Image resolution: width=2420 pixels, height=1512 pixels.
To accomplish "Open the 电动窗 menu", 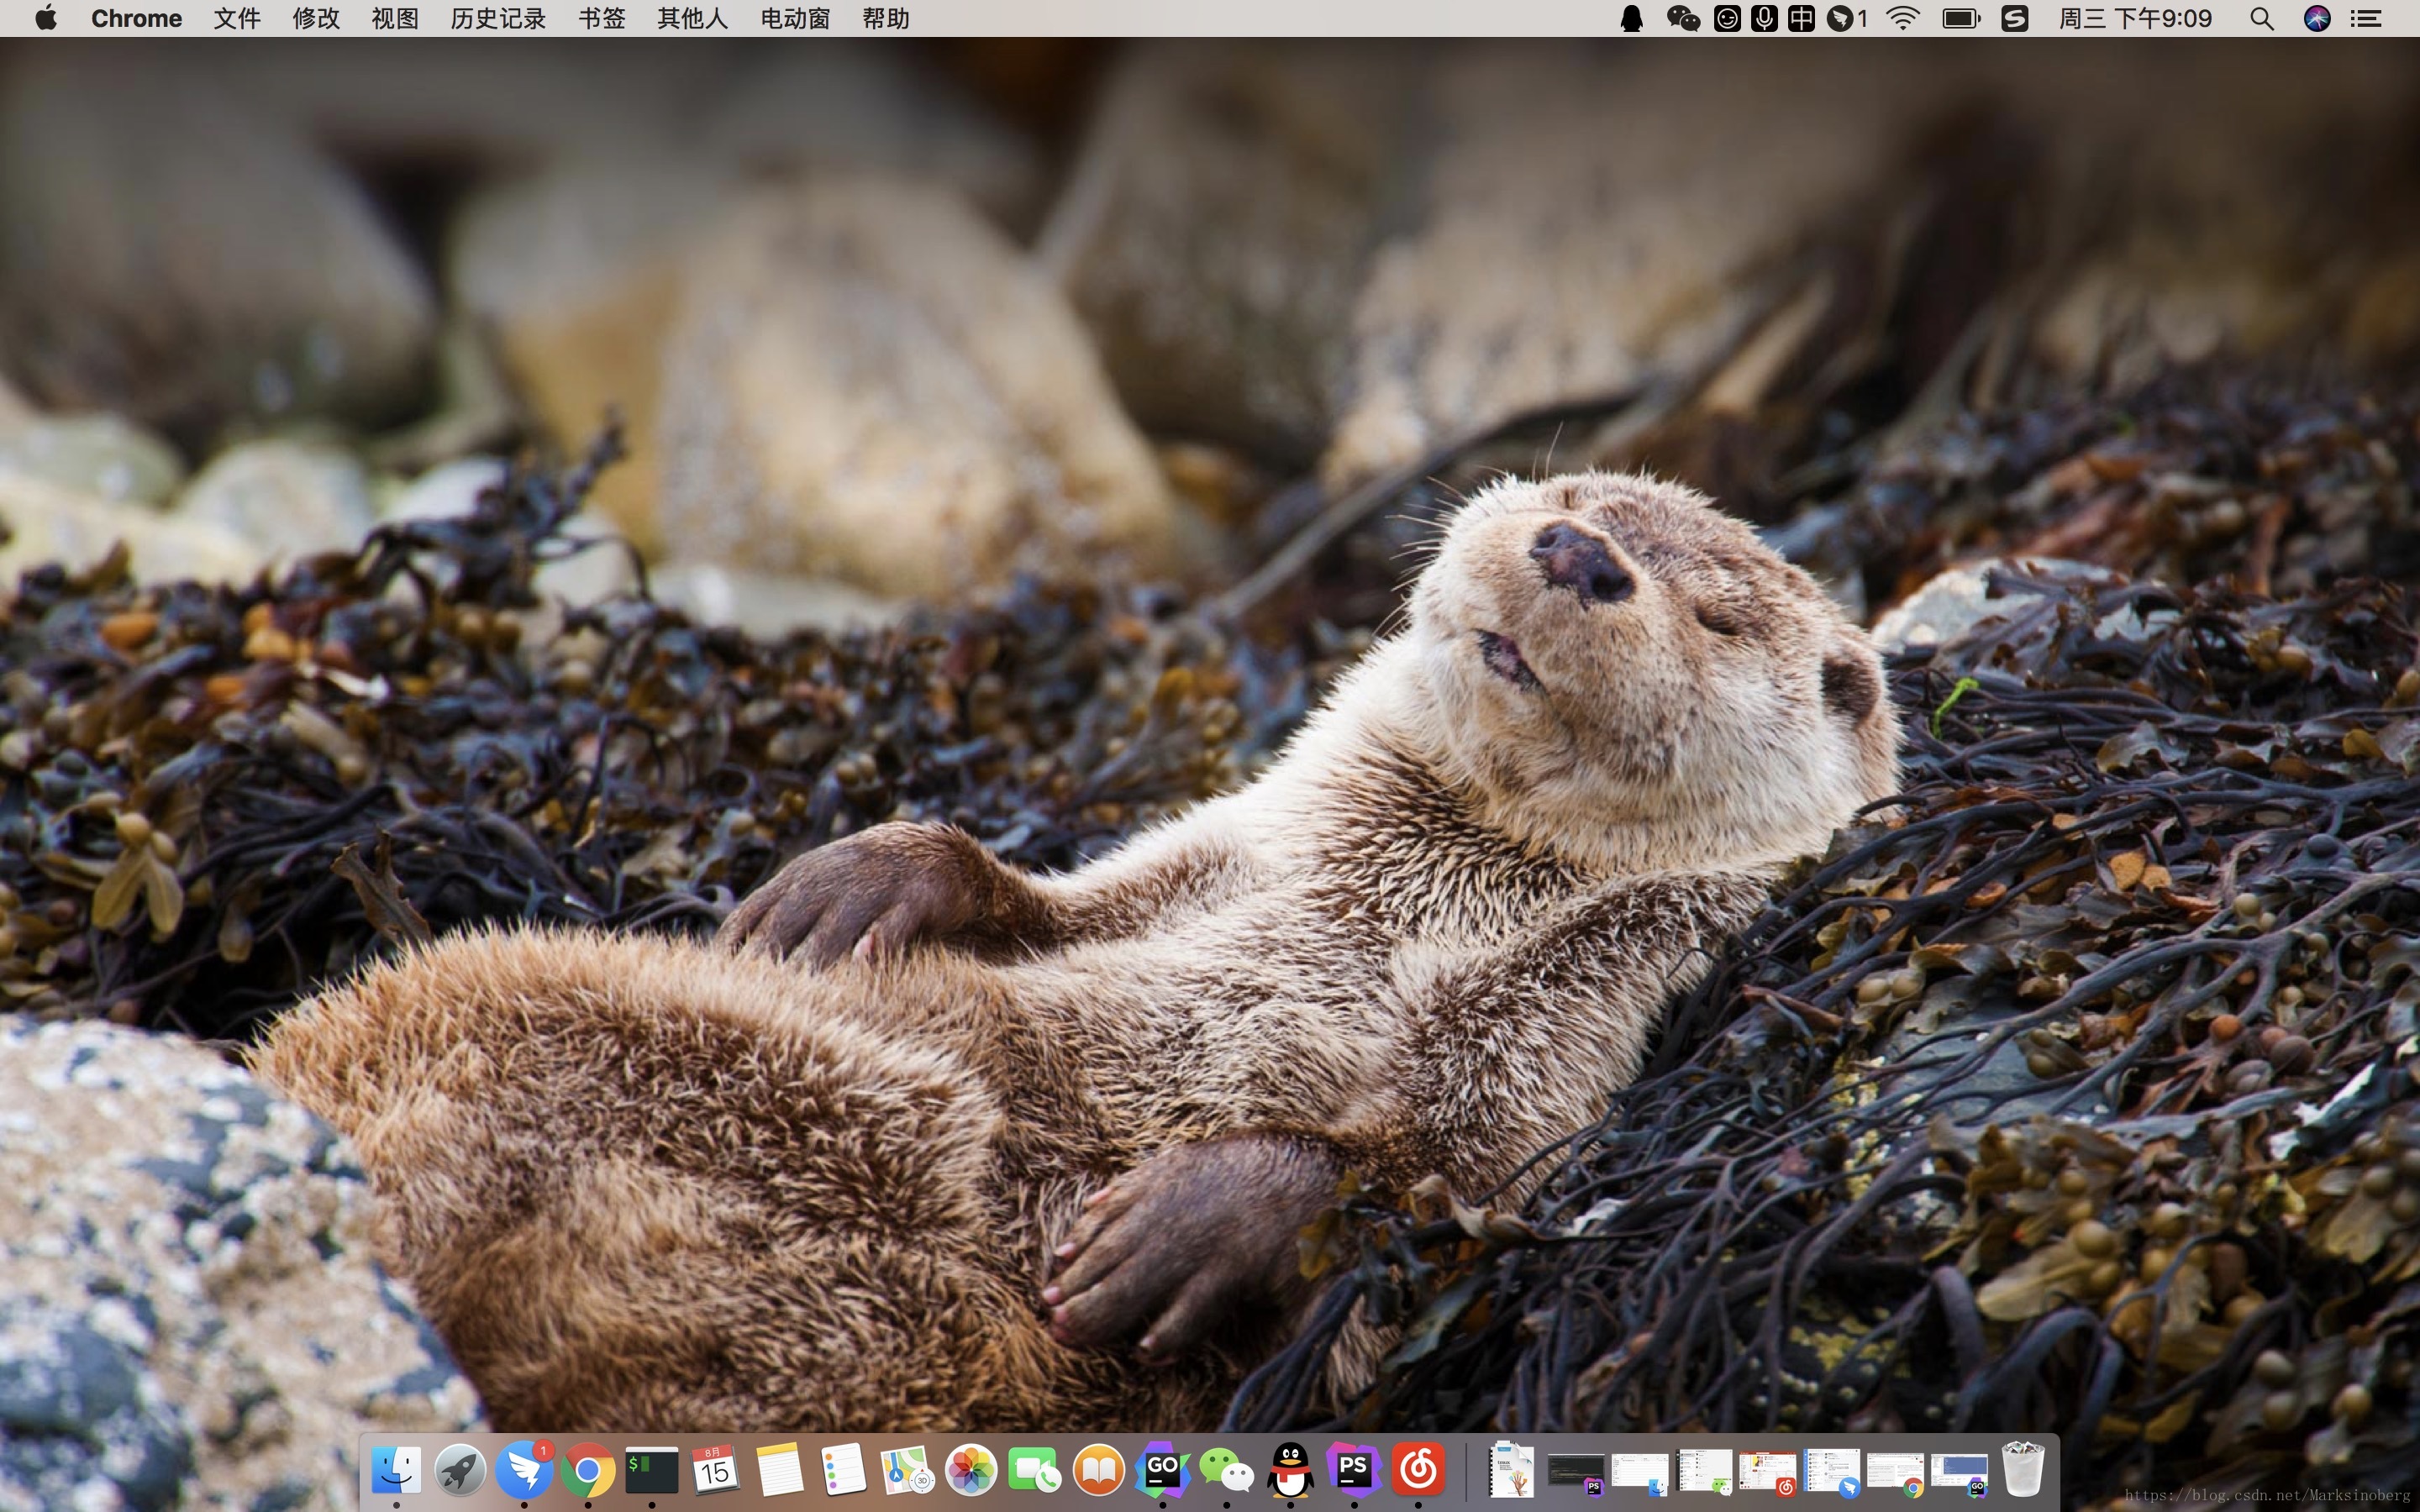I will tap(795, 18).
